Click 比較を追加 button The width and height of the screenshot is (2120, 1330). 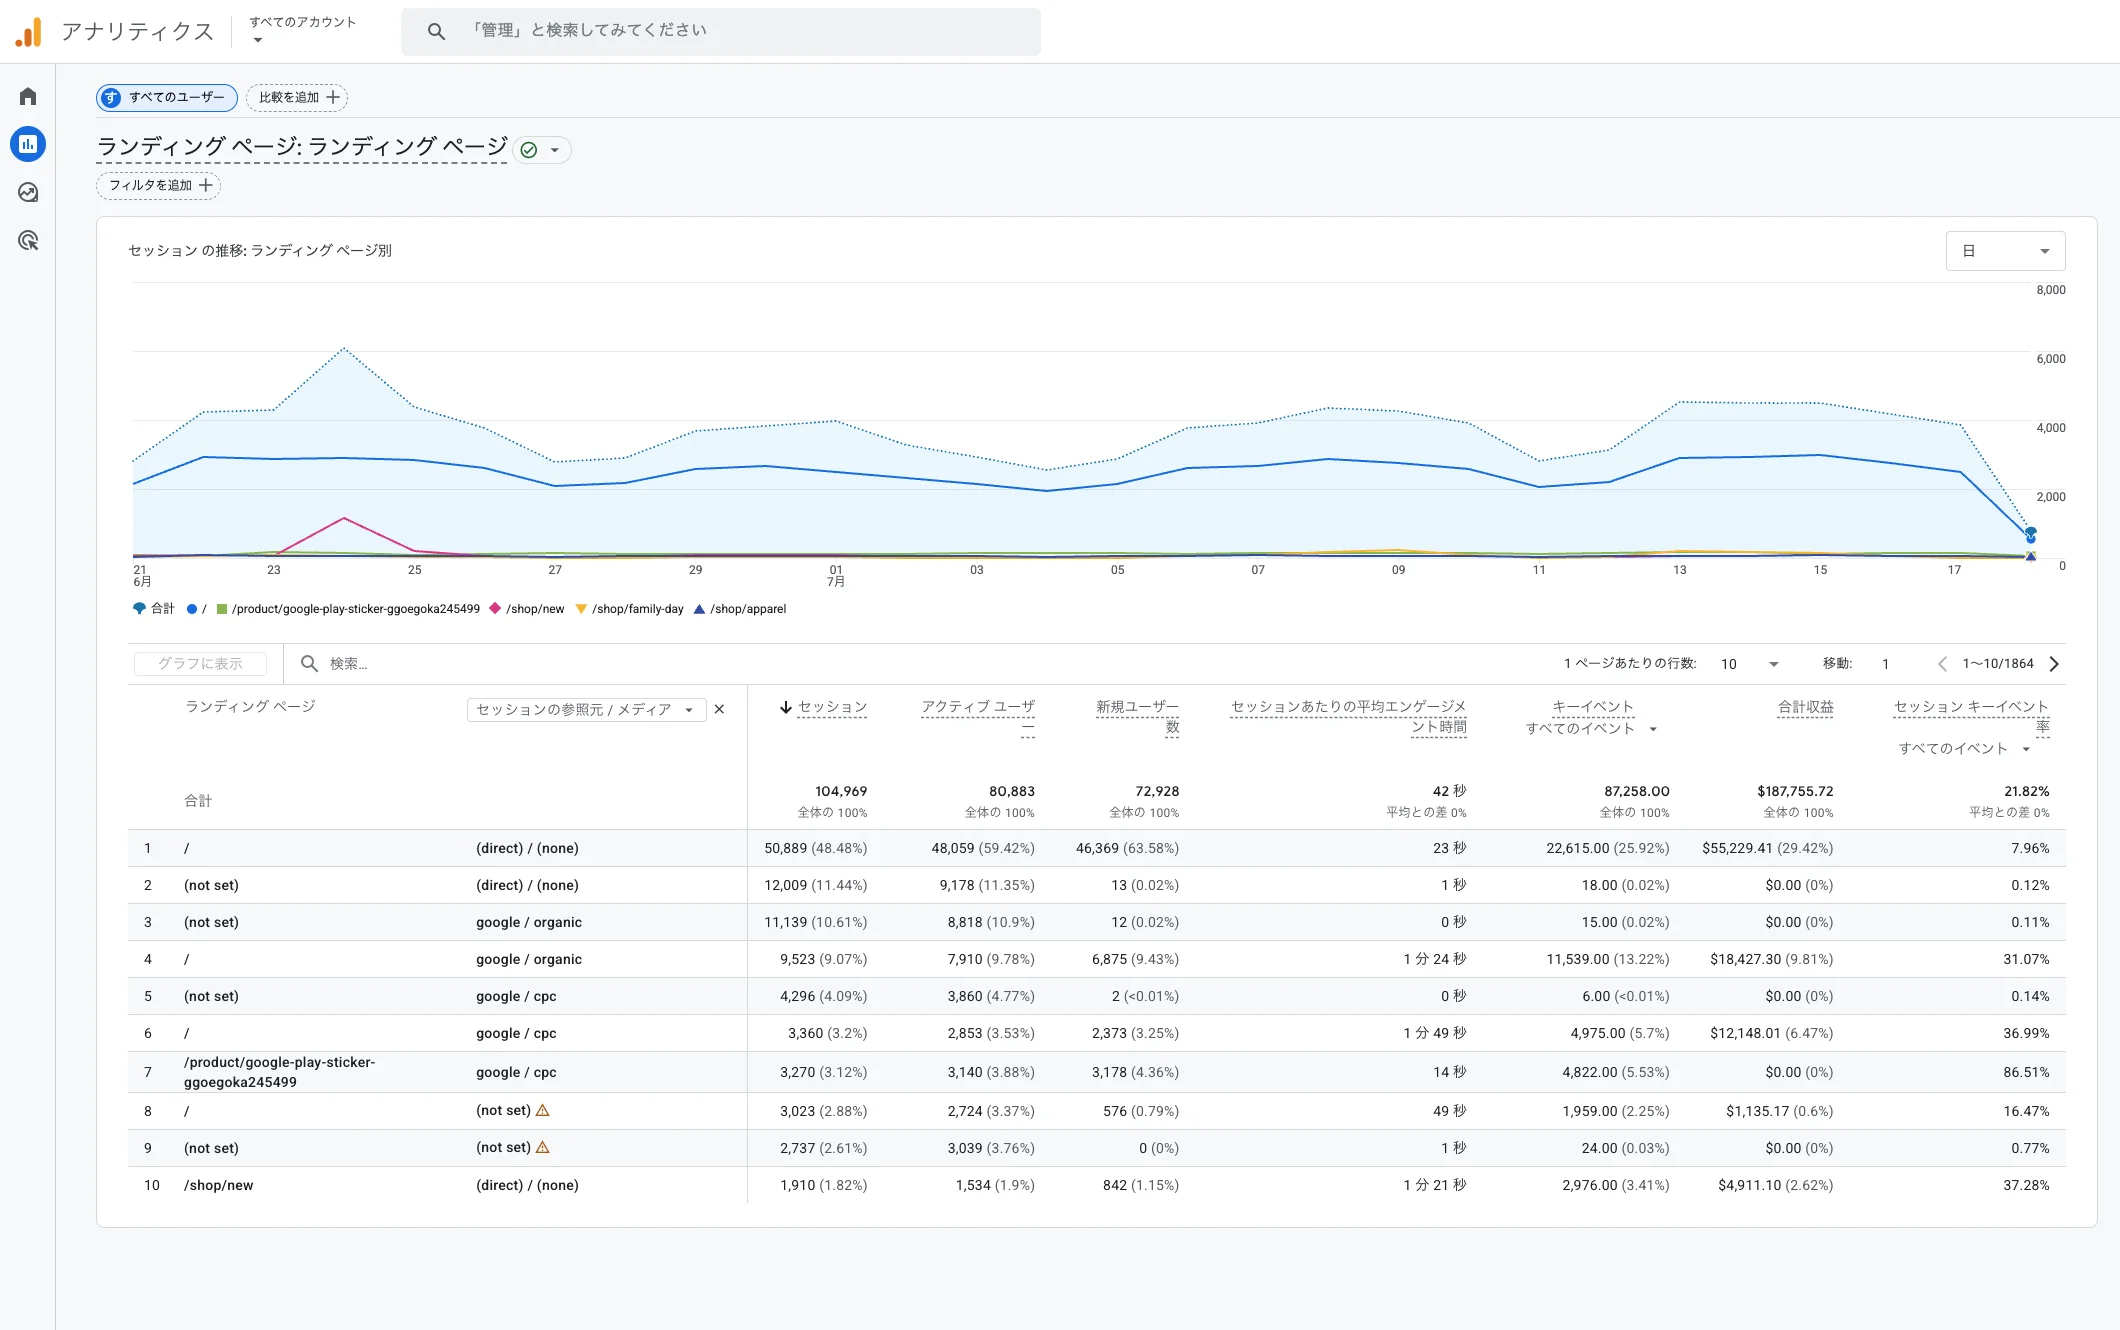[297, 97]
